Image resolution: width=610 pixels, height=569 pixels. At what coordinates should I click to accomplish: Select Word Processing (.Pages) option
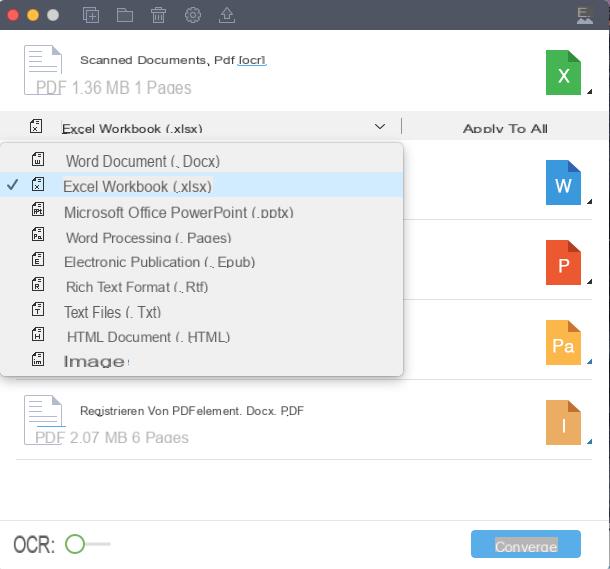pyautogui.click(x=202, y=237)
